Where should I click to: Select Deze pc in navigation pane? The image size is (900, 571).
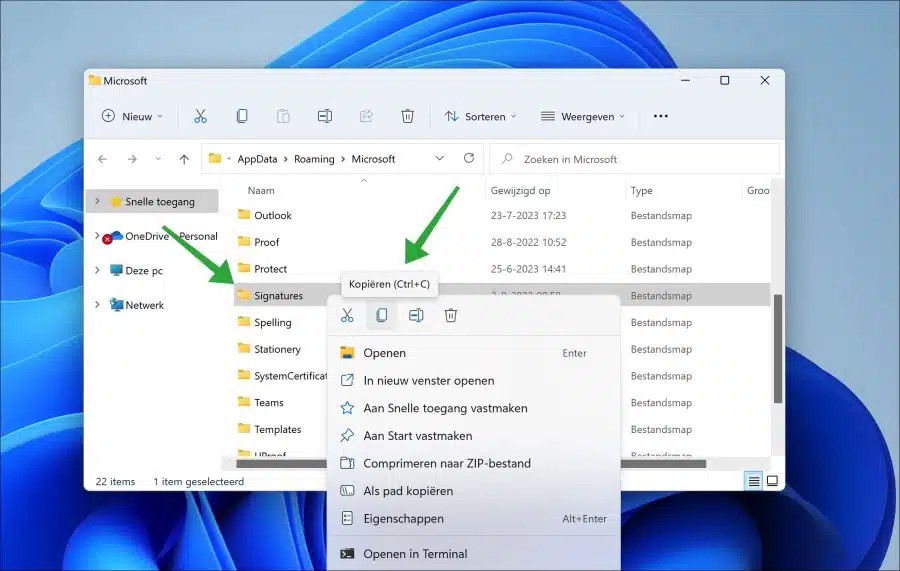tap(144, 270)
